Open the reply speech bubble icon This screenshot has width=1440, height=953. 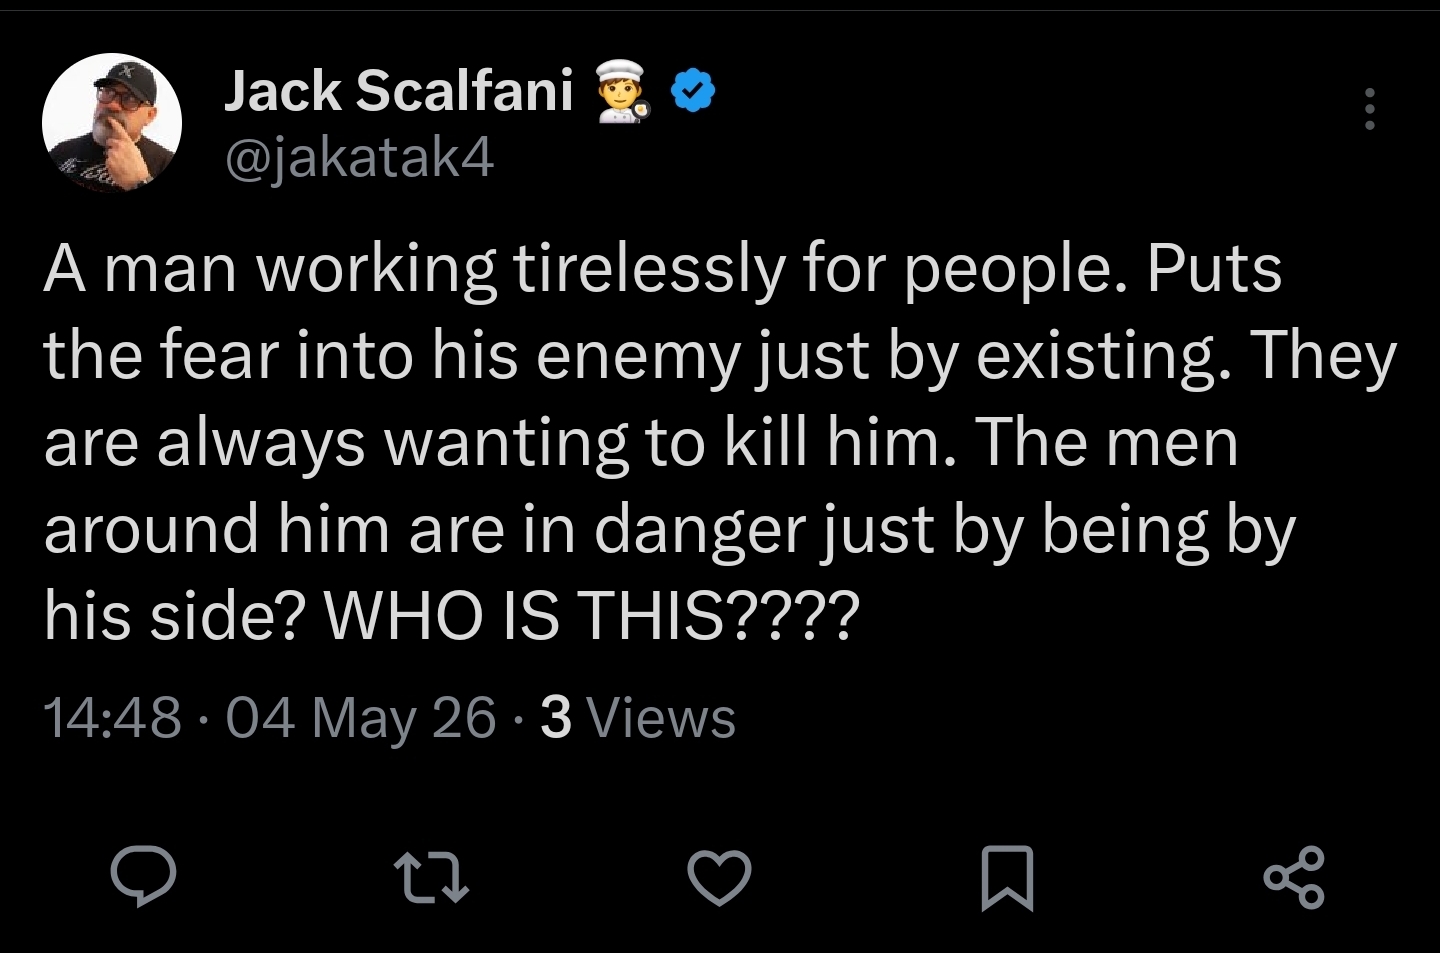pos(143,876)
